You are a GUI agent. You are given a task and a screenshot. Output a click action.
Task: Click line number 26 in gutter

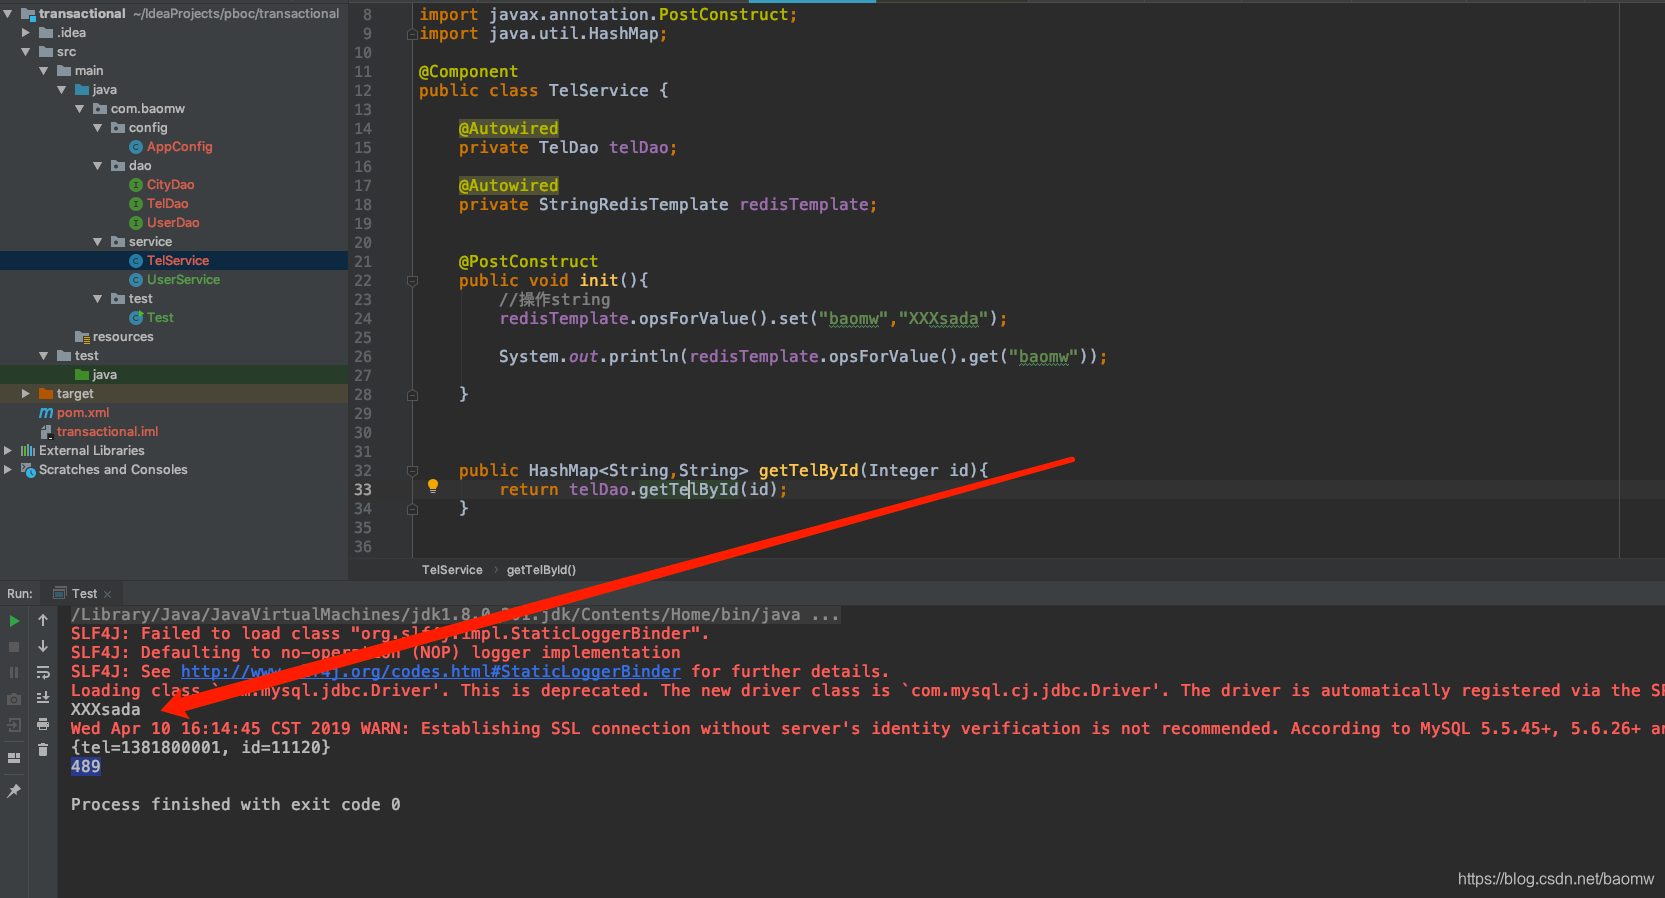pos(362,357)
